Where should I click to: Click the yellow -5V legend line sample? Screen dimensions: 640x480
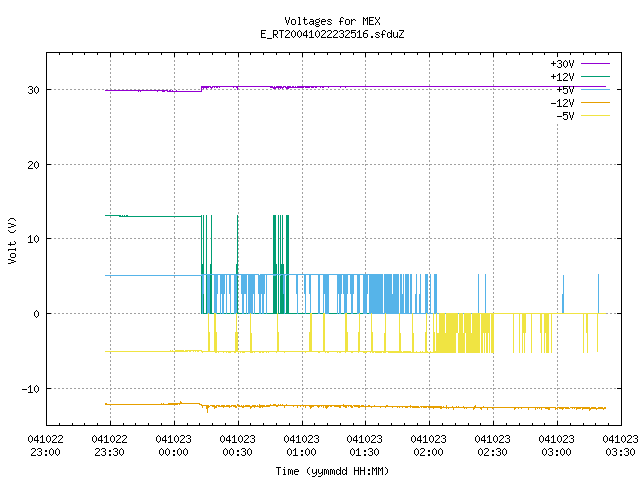[596, 116]
